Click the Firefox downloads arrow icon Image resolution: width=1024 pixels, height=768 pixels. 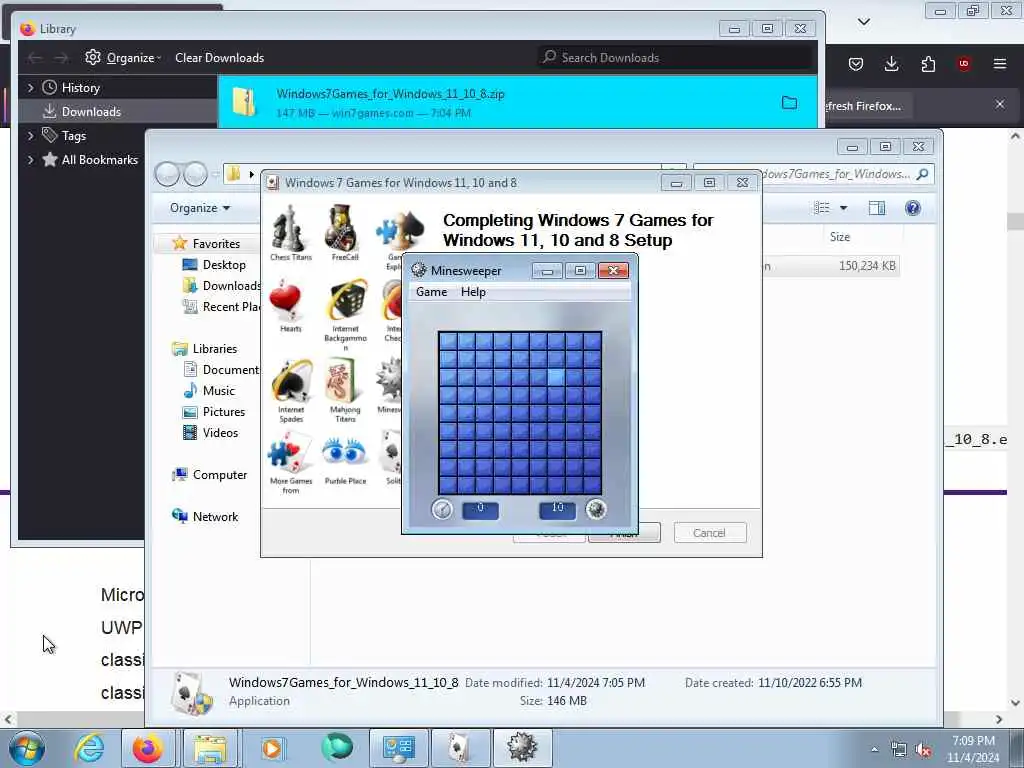click(x=891, y=64)
